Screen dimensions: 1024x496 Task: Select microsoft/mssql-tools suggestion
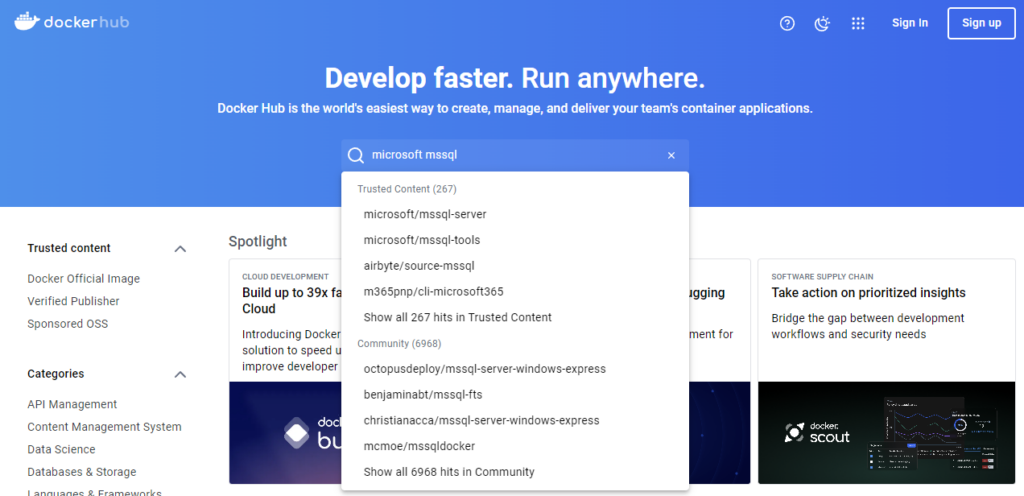click(x=422, y=240)
